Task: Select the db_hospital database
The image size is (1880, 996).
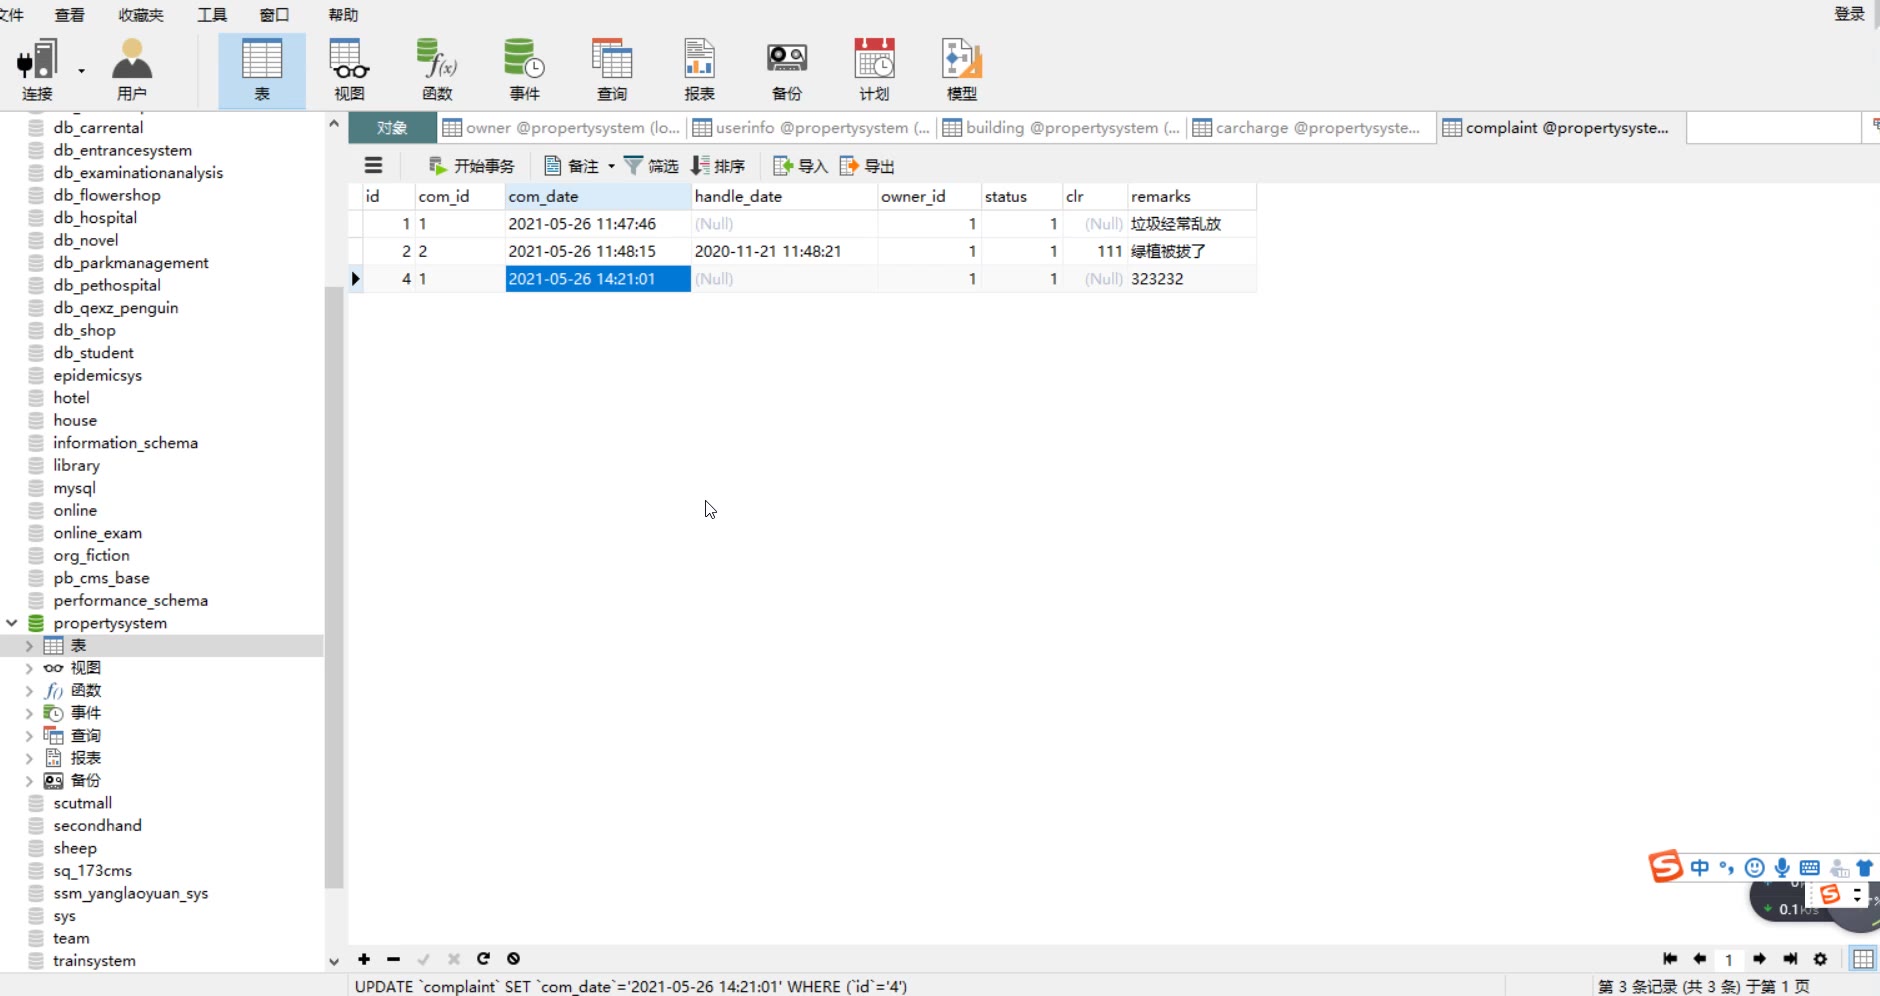Action: [x=95, y=218]
